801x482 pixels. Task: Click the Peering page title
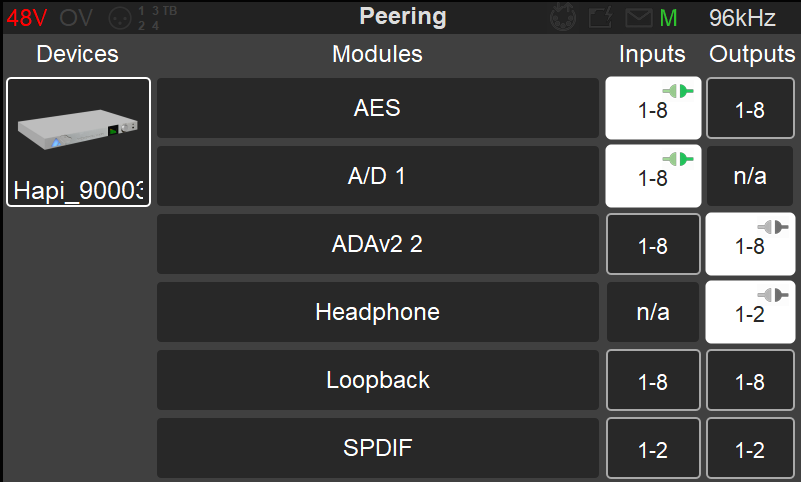[403, 16]
